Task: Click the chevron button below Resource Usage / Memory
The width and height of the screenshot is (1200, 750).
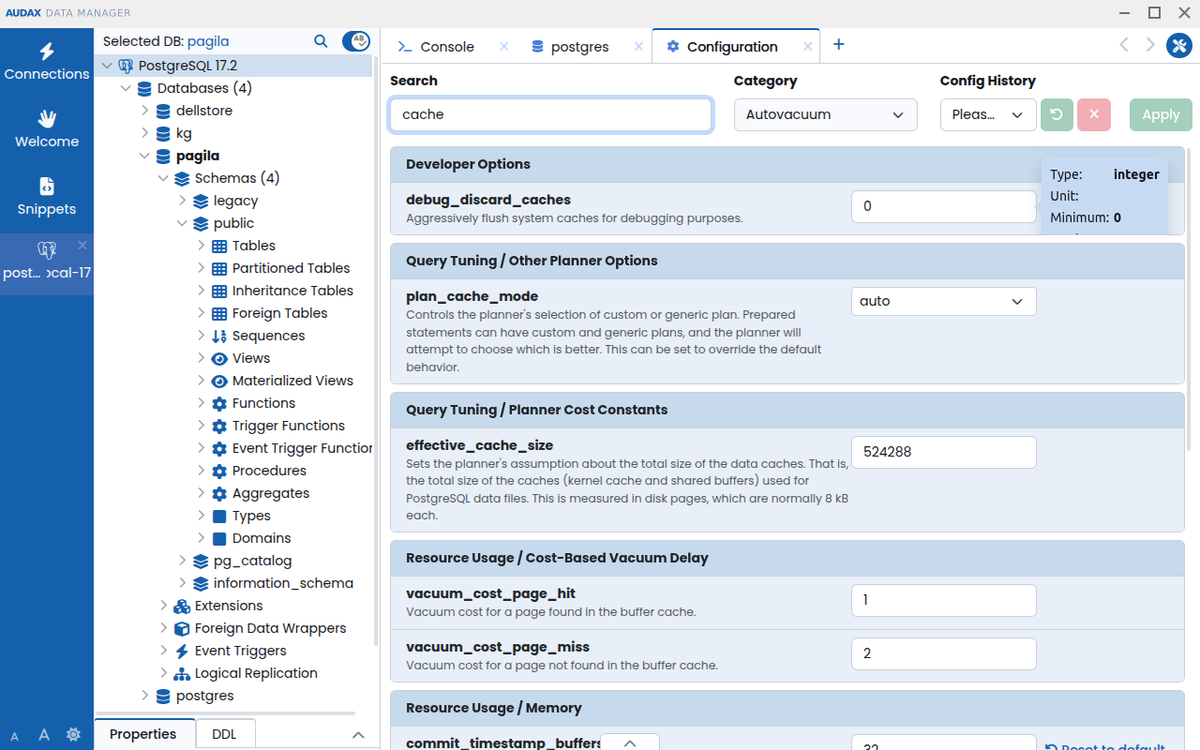Action: pyautogui.click(x=630, y=743)
